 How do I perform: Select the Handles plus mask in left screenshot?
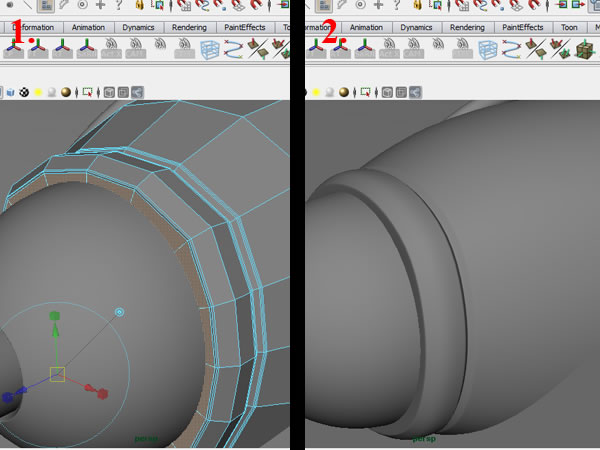101,5
